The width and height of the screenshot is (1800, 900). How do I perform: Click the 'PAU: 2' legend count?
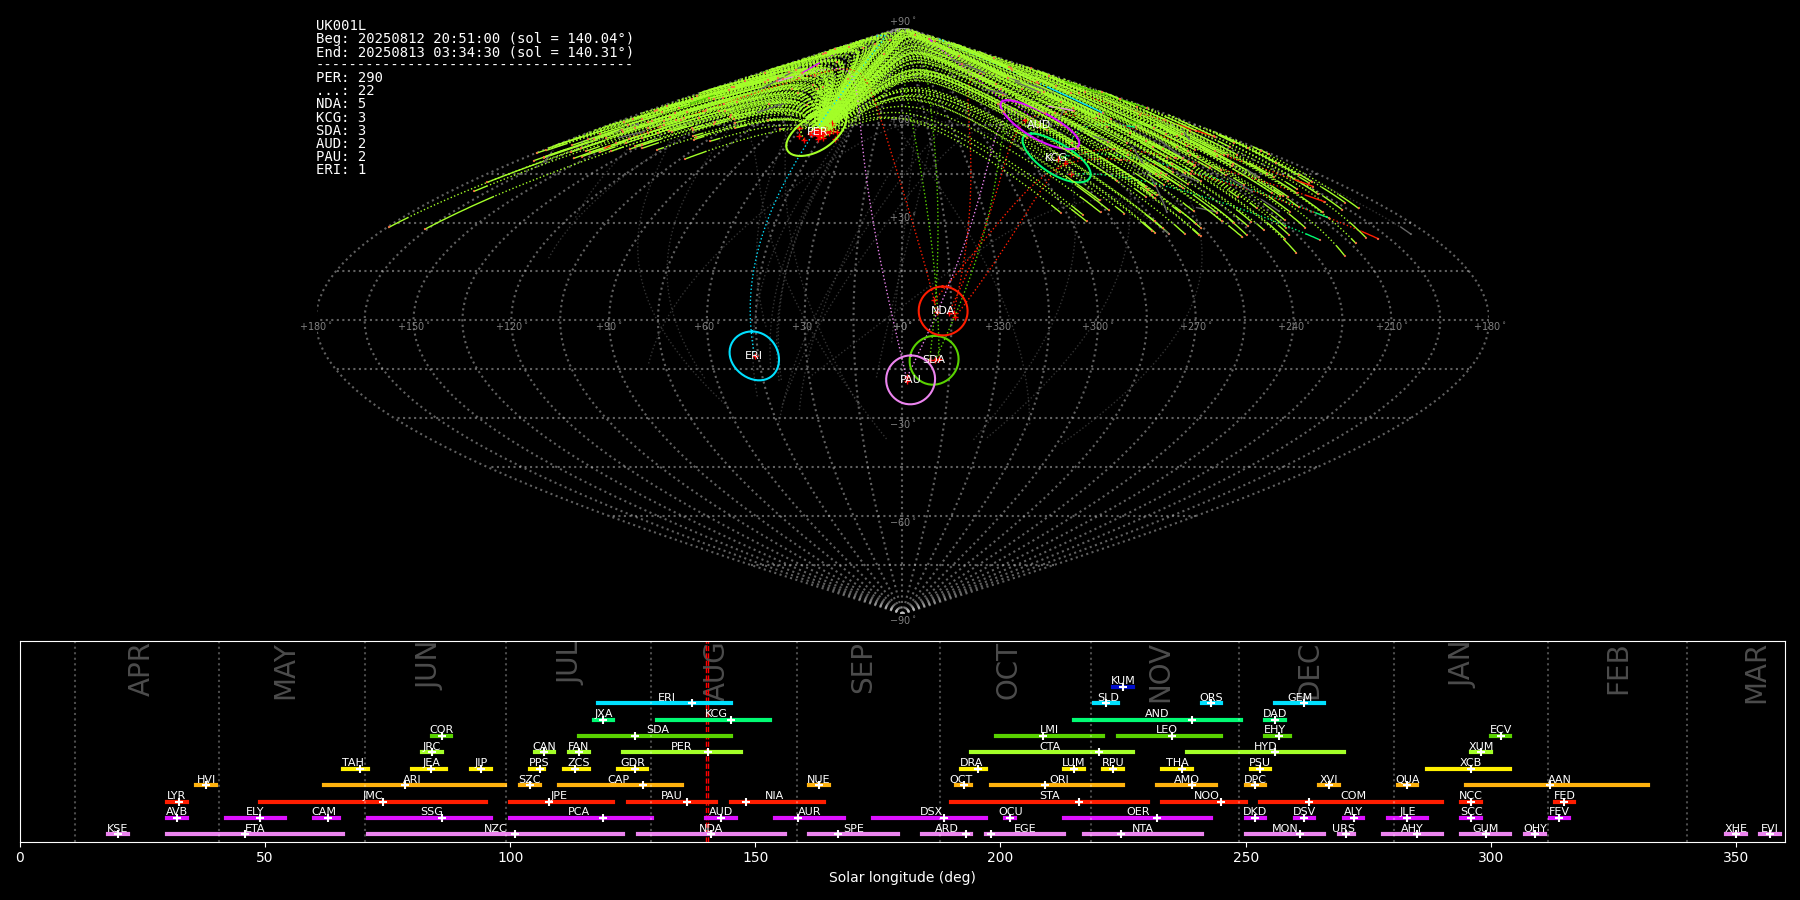[341, 157]
